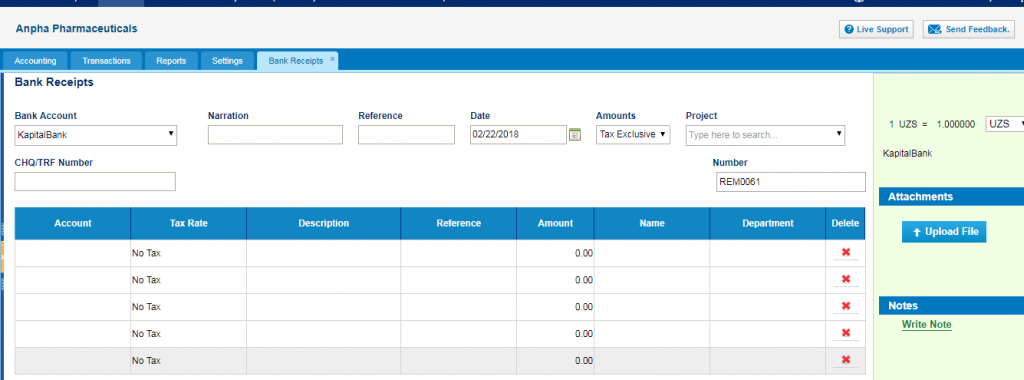Click the Upload File button
The image size is (1024, 380).
(x=944, y=232)
